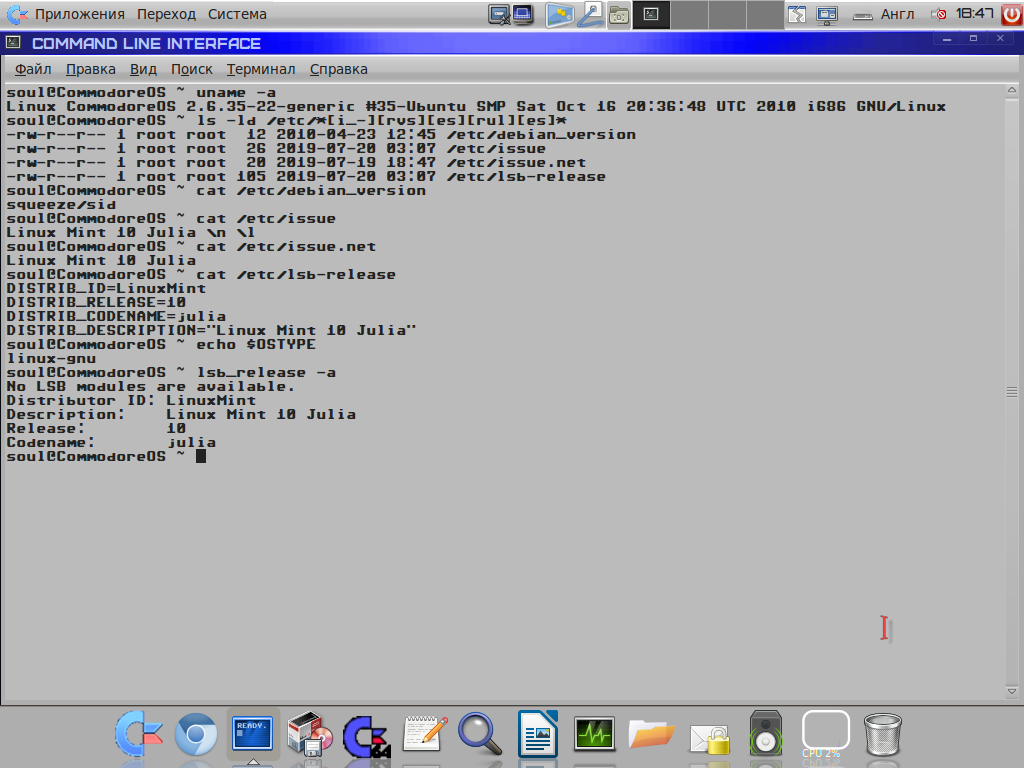Image resolution: width=1024 pixels, height=768 pixels.
Task: Open the Вид menu
Action: (143, 69)
